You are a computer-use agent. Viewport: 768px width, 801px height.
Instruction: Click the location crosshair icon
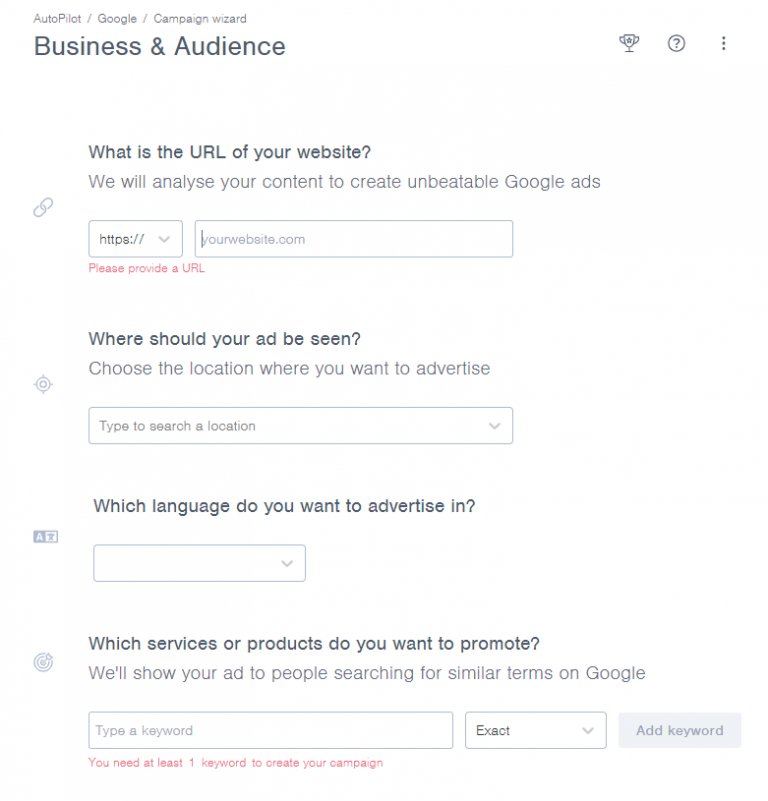43,384
